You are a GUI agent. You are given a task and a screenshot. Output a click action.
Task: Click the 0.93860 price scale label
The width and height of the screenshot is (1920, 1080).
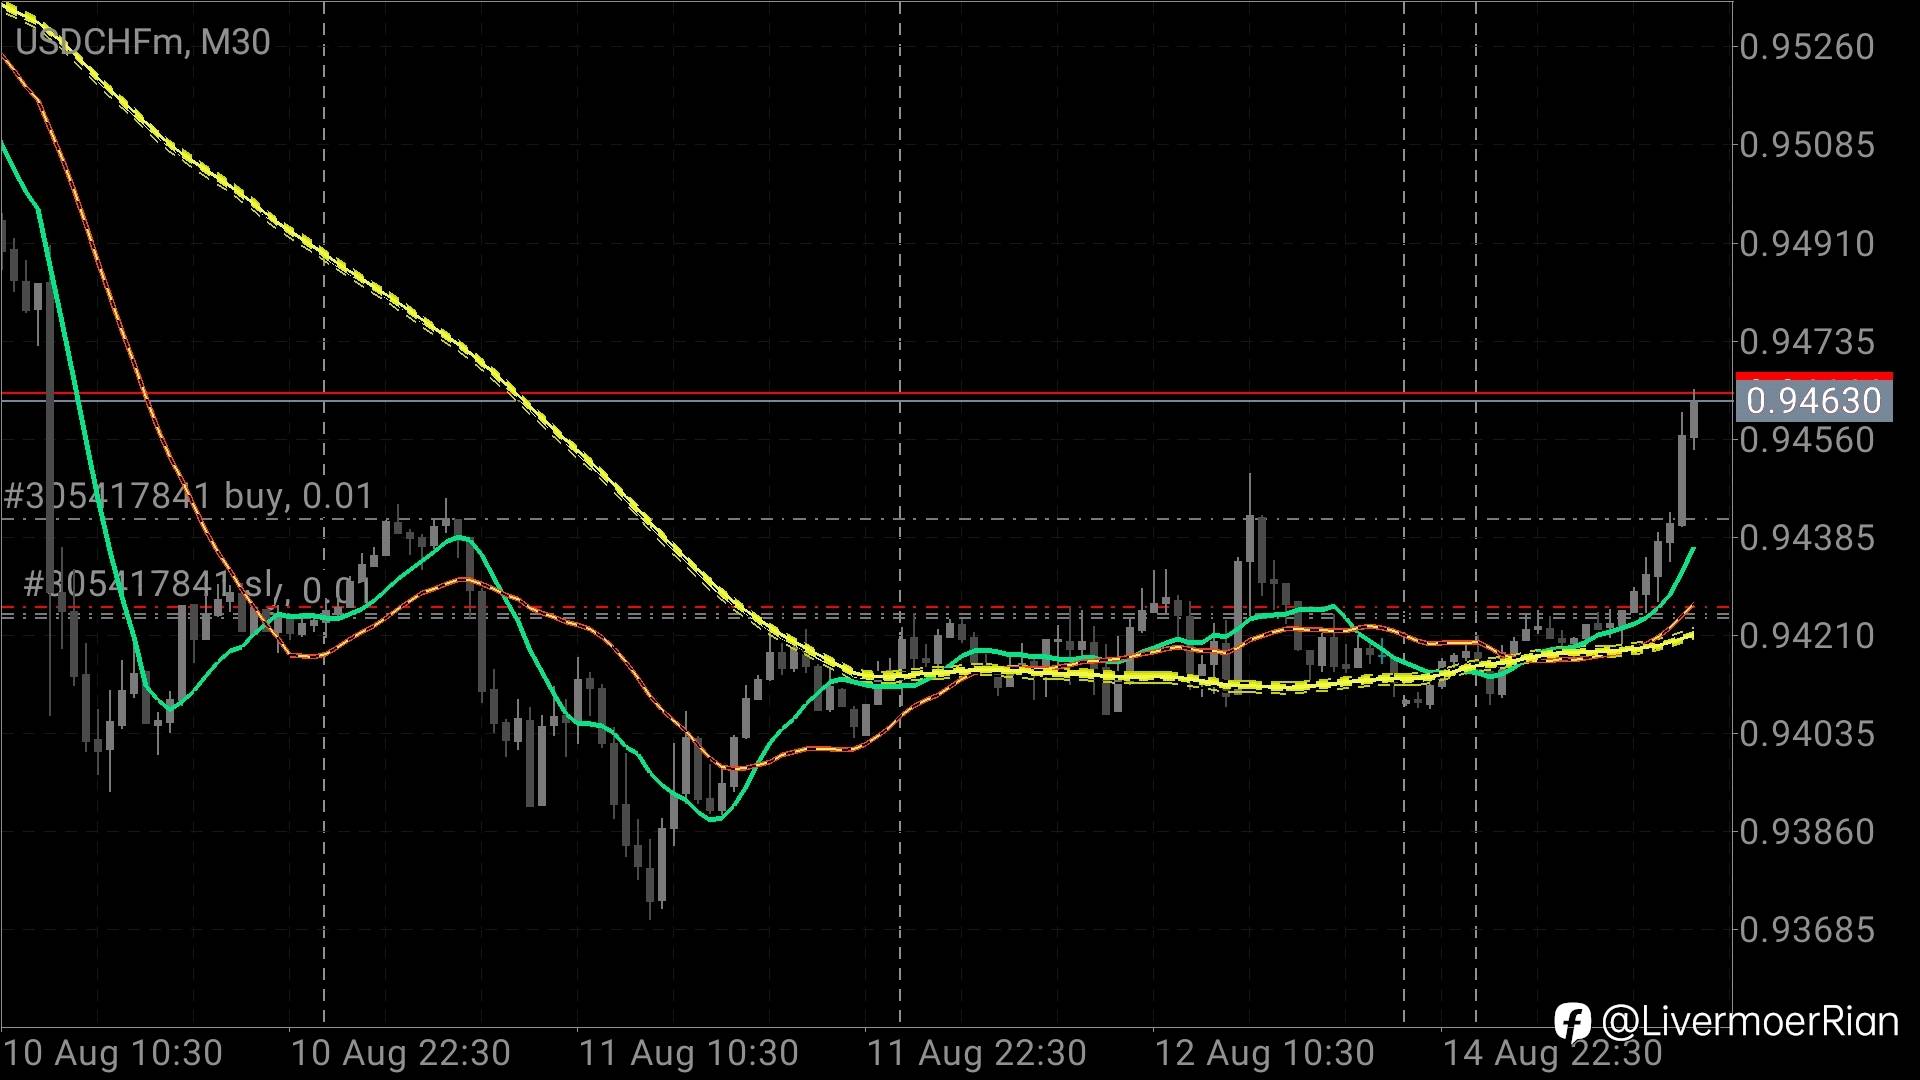coord(1807,832)
